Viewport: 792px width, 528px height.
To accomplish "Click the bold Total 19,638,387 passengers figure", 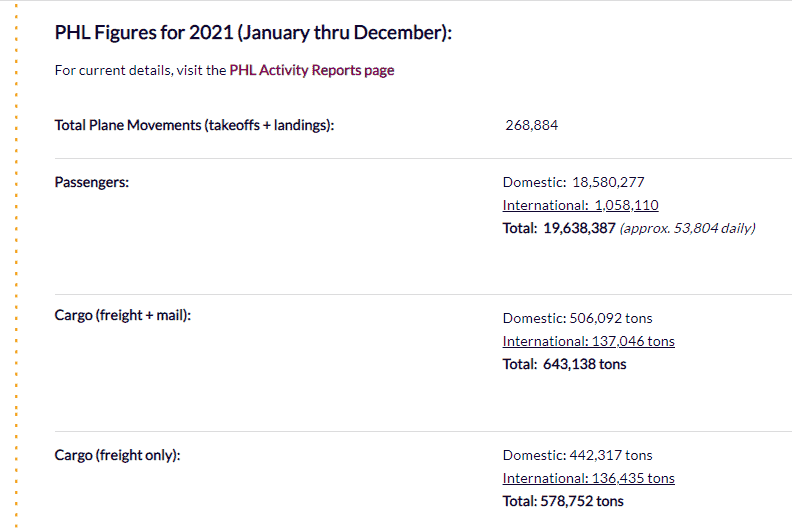I will 558,228.
